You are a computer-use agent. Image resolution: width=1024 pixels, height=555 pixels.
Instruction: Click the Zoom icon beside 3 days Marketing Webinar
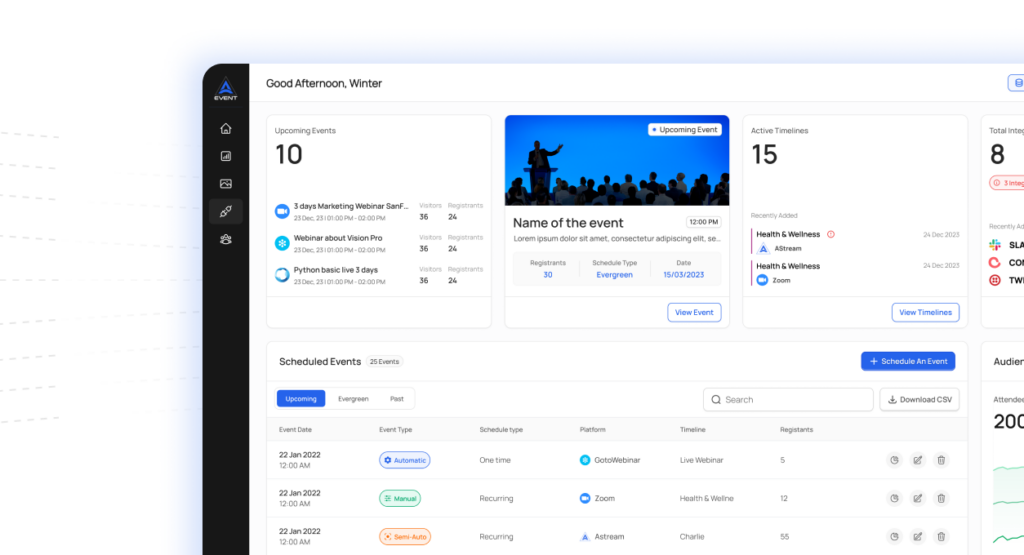(x=282, y=211)
